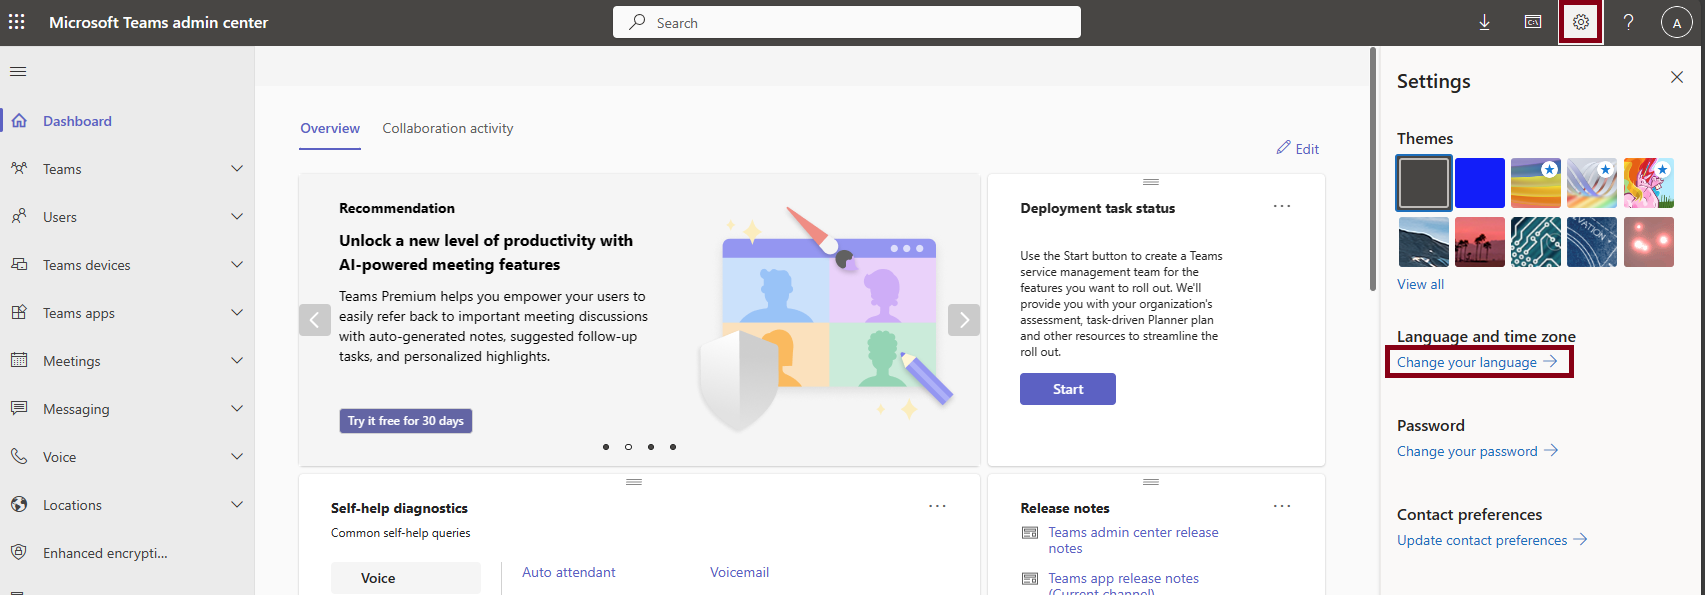Image resolution: width=1705 pixels, height=595 pixels.
Task: Switch to Collaboration activity tab
Action: click(448, 129)
